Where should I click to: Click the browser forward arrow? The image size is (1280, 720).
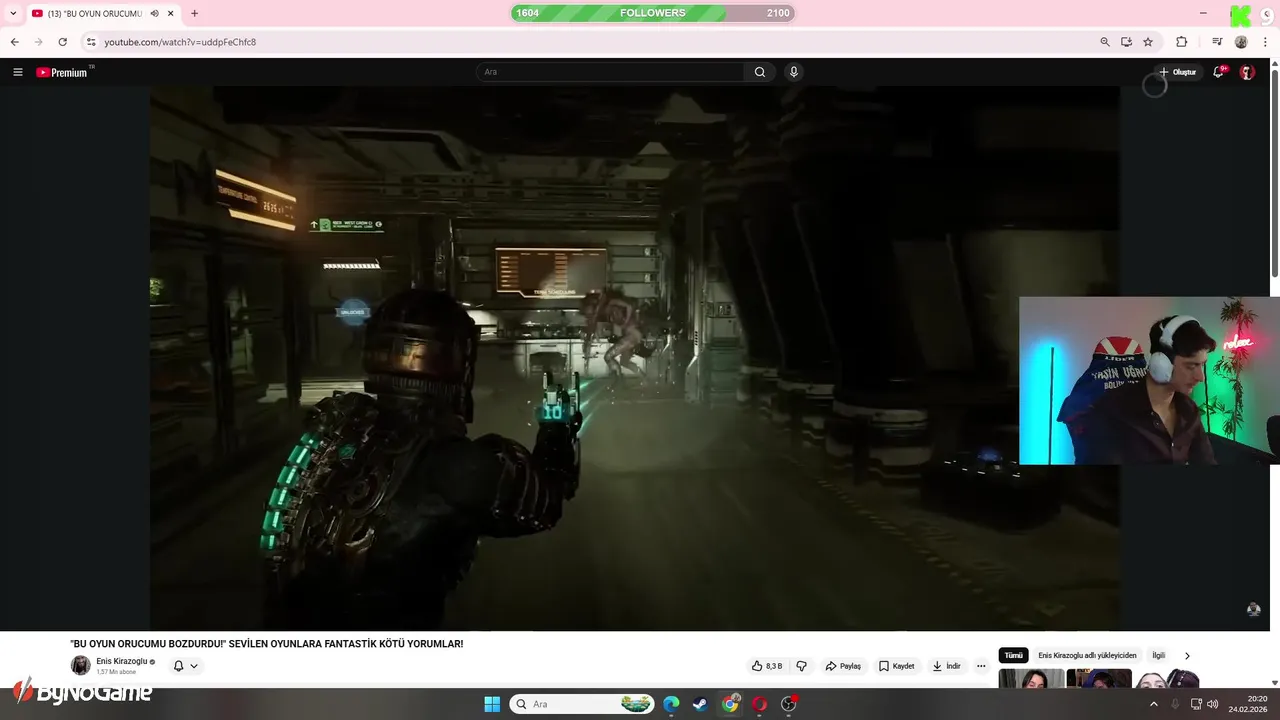(x=38, y=42)
